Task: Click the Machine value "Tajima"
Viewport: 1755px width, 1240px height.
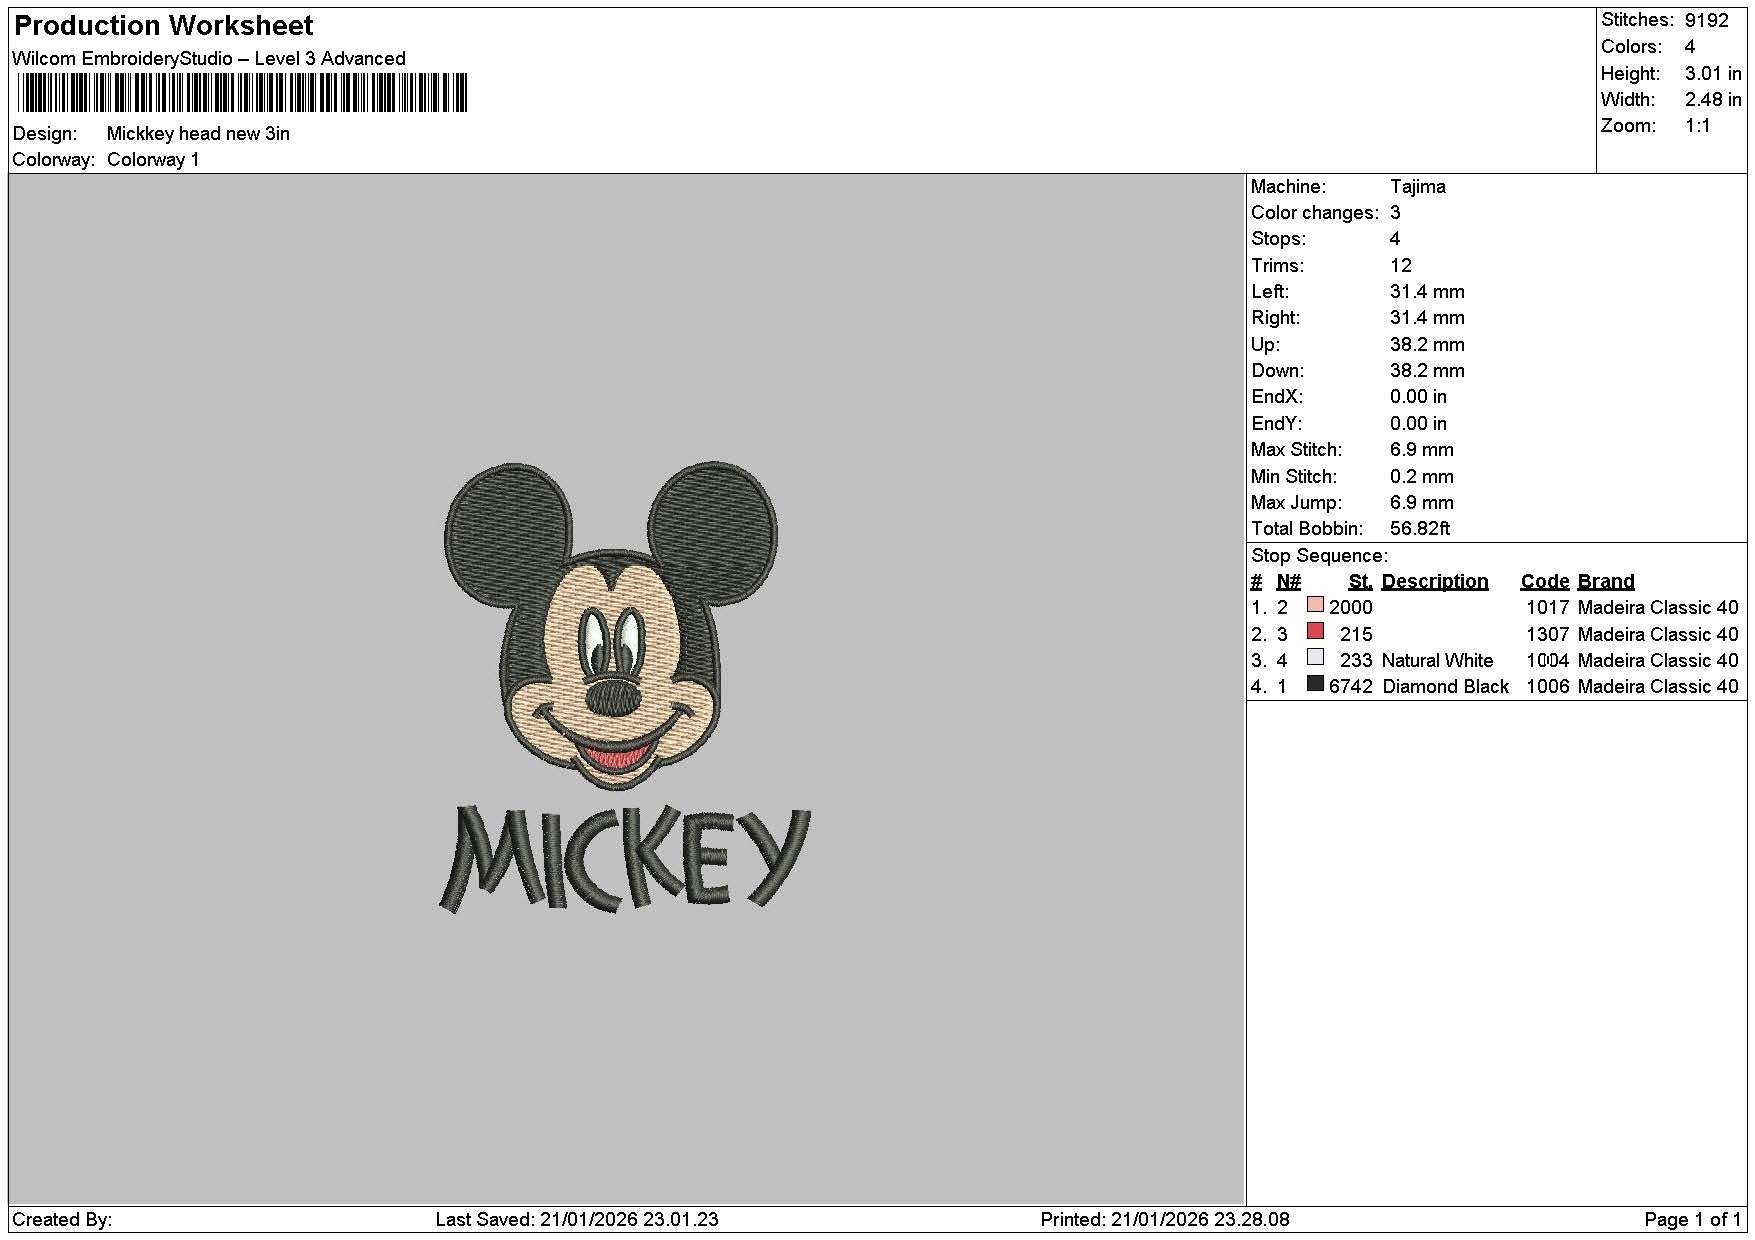Action: click(1418, 186)
